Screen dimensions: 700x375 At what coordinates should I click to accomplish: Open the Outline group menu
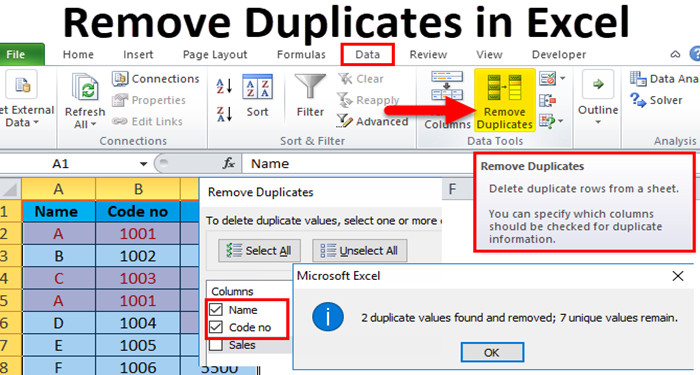coord(598,98)
